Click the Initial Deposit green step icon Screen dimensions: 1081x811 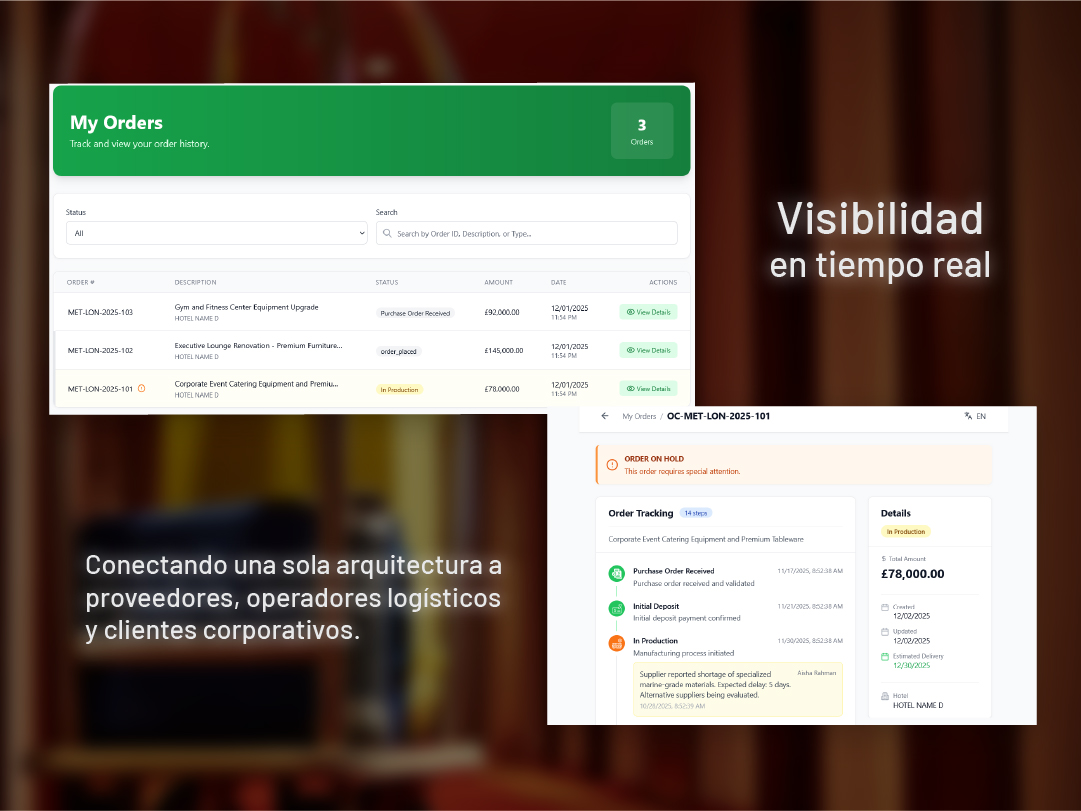tap(617, 608)
